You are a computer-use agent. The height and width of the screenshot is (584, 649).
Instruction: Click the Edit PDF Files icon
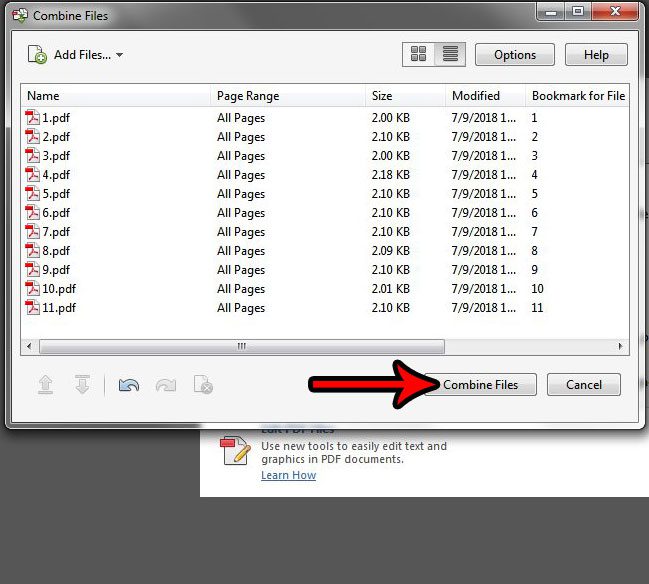point(235,450)
